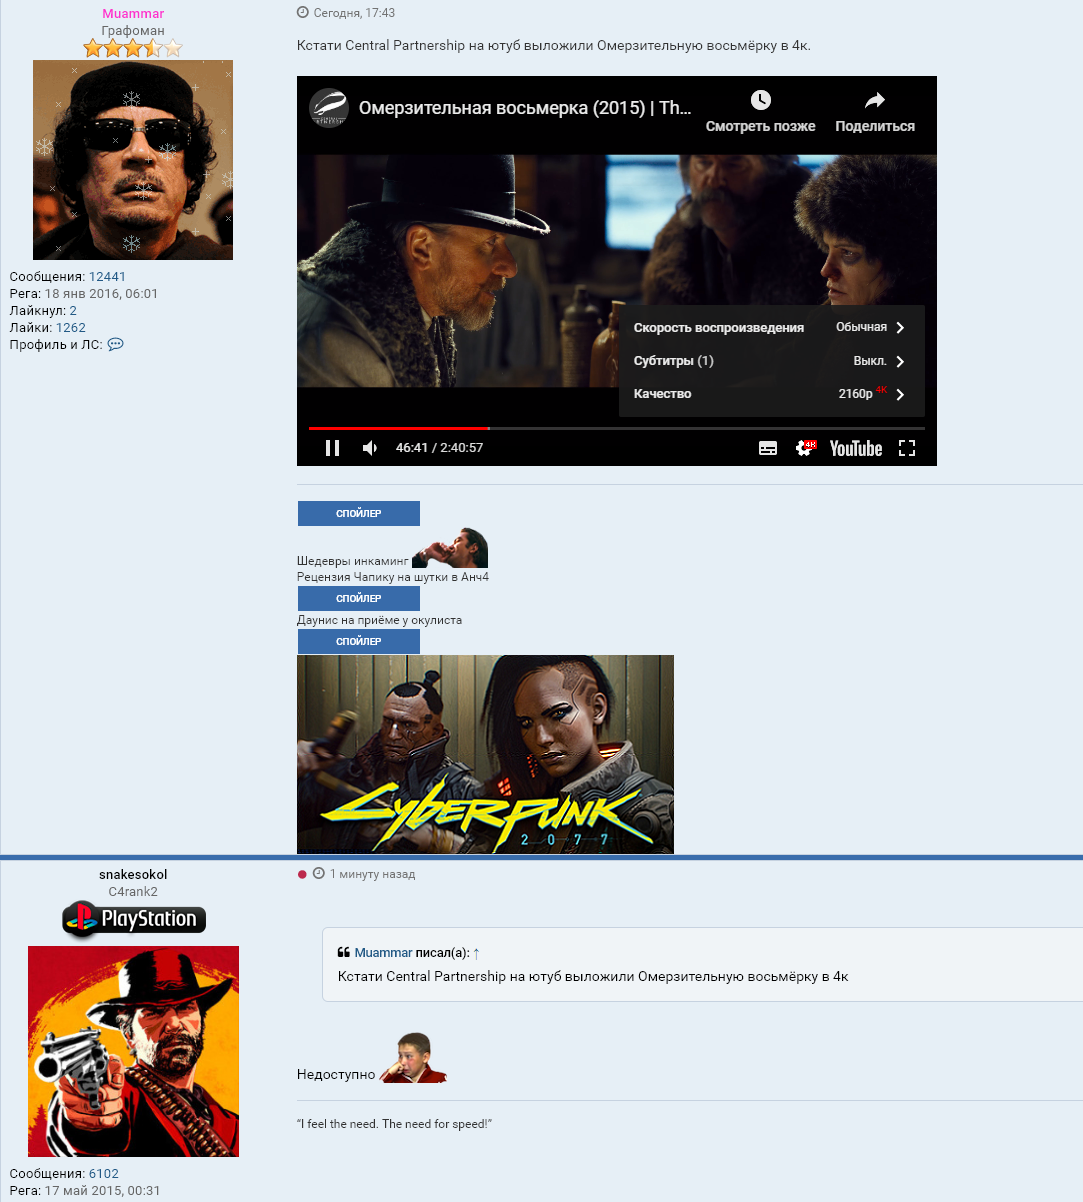This screenshot has width=1083, height=1202.
Task: View Muammar's given likes count 2
Action: click(73, 311)
